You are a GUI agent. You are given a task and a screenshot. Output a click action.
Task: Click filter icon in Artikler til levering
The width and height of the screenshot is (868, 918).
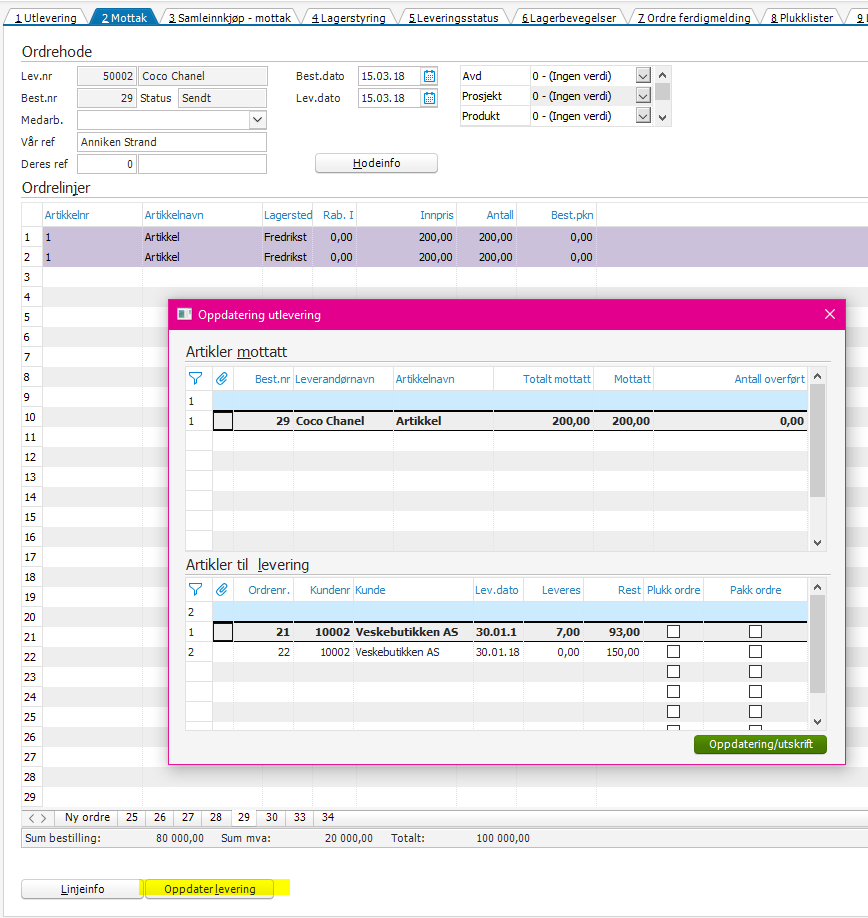pyautogui.click(x=196, y=590)
